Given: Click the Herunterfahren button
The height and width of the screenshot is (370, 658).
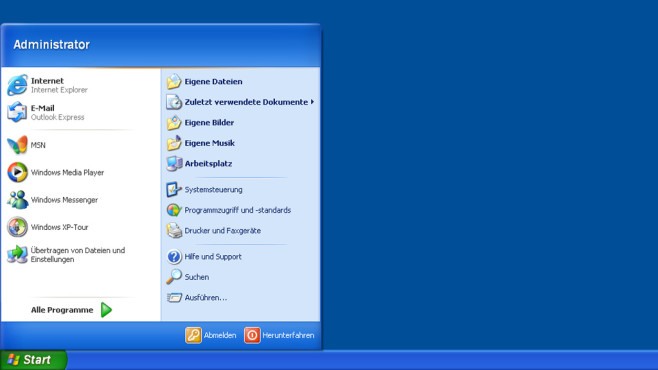Looking at the screenshot, I should coord(279,335).
